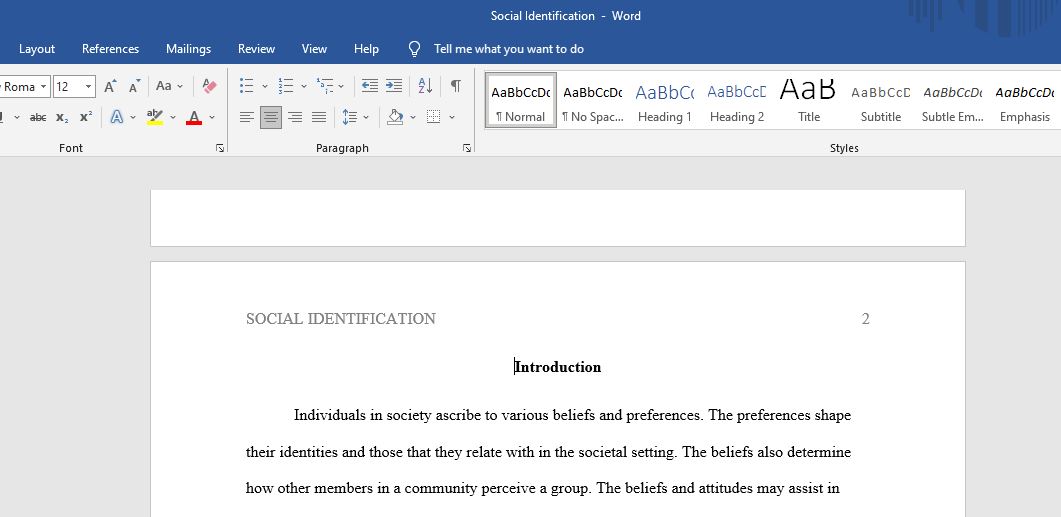The image size is (1061, 517).
Task: Toggle superscript formatting
Action: (x=86, y=117)
